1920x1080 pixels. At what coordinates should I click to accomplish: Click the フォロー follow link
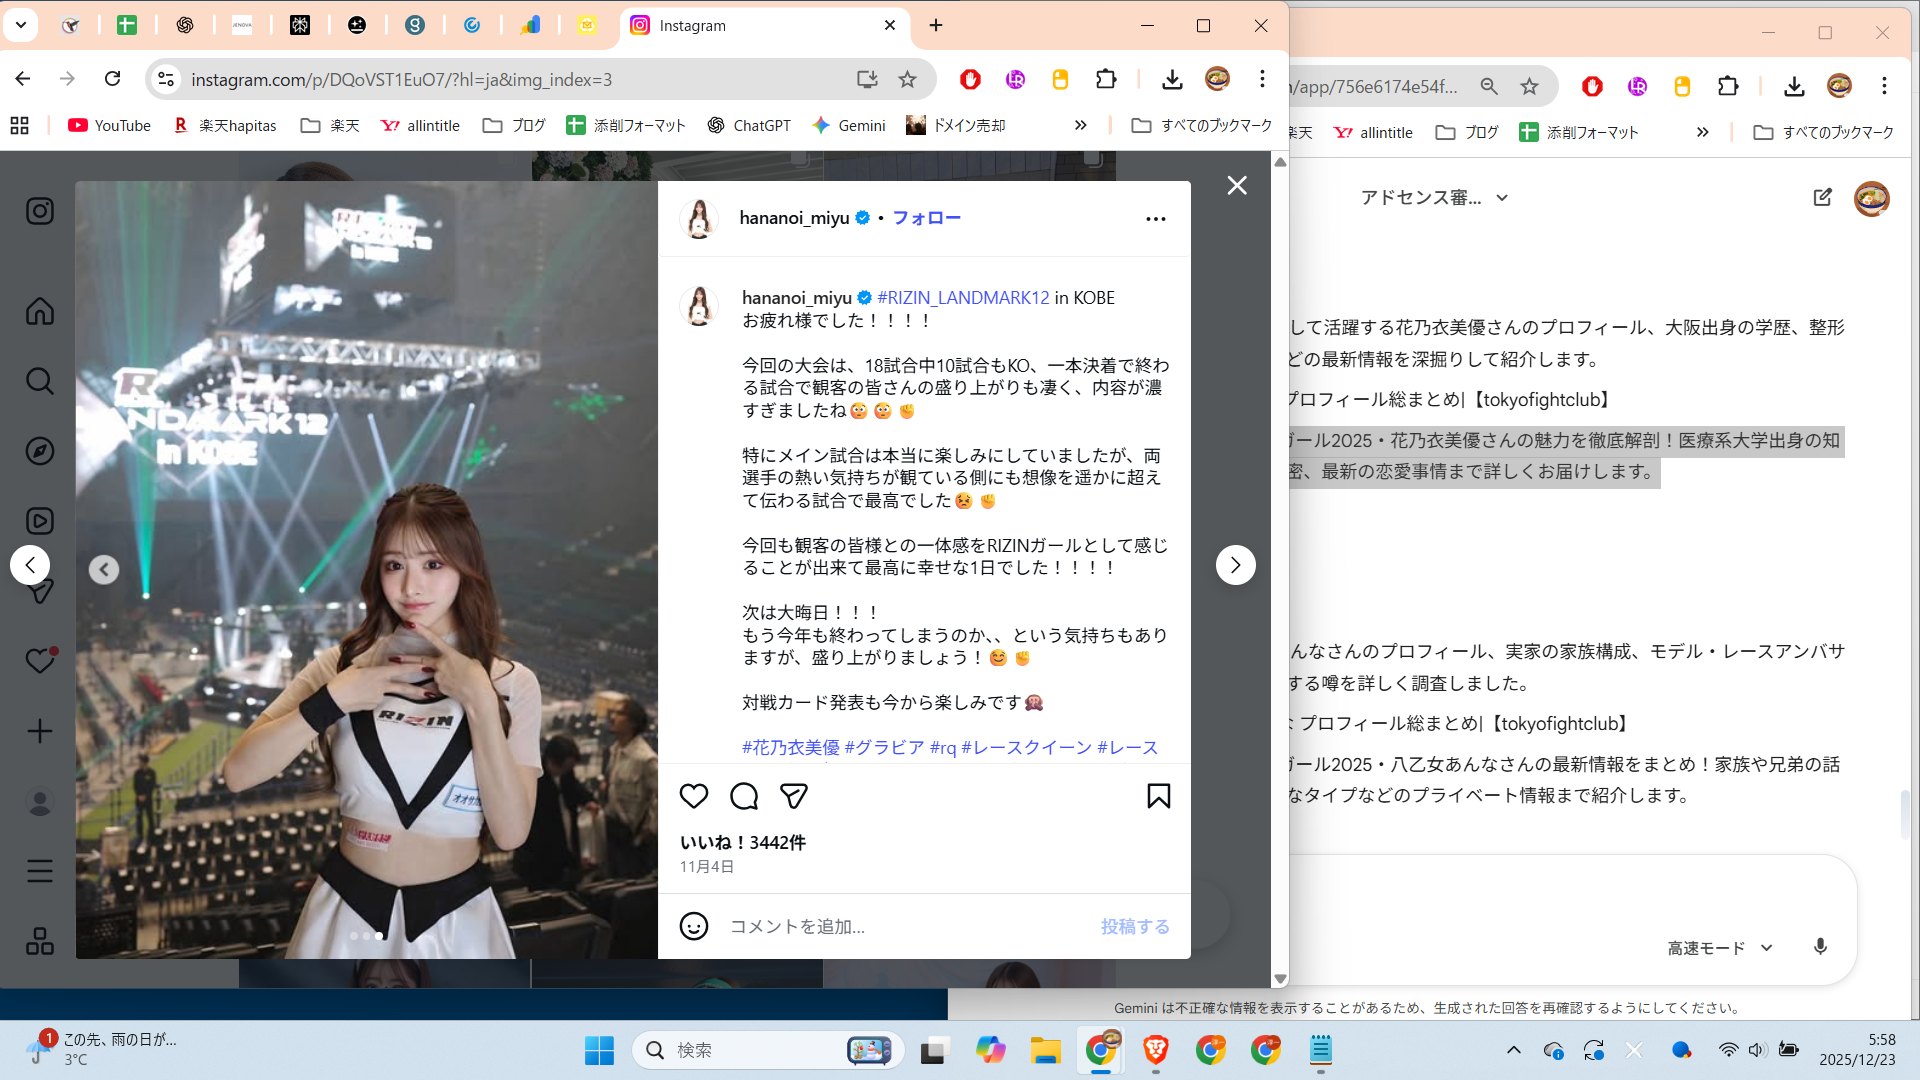[x=926, y=218]
